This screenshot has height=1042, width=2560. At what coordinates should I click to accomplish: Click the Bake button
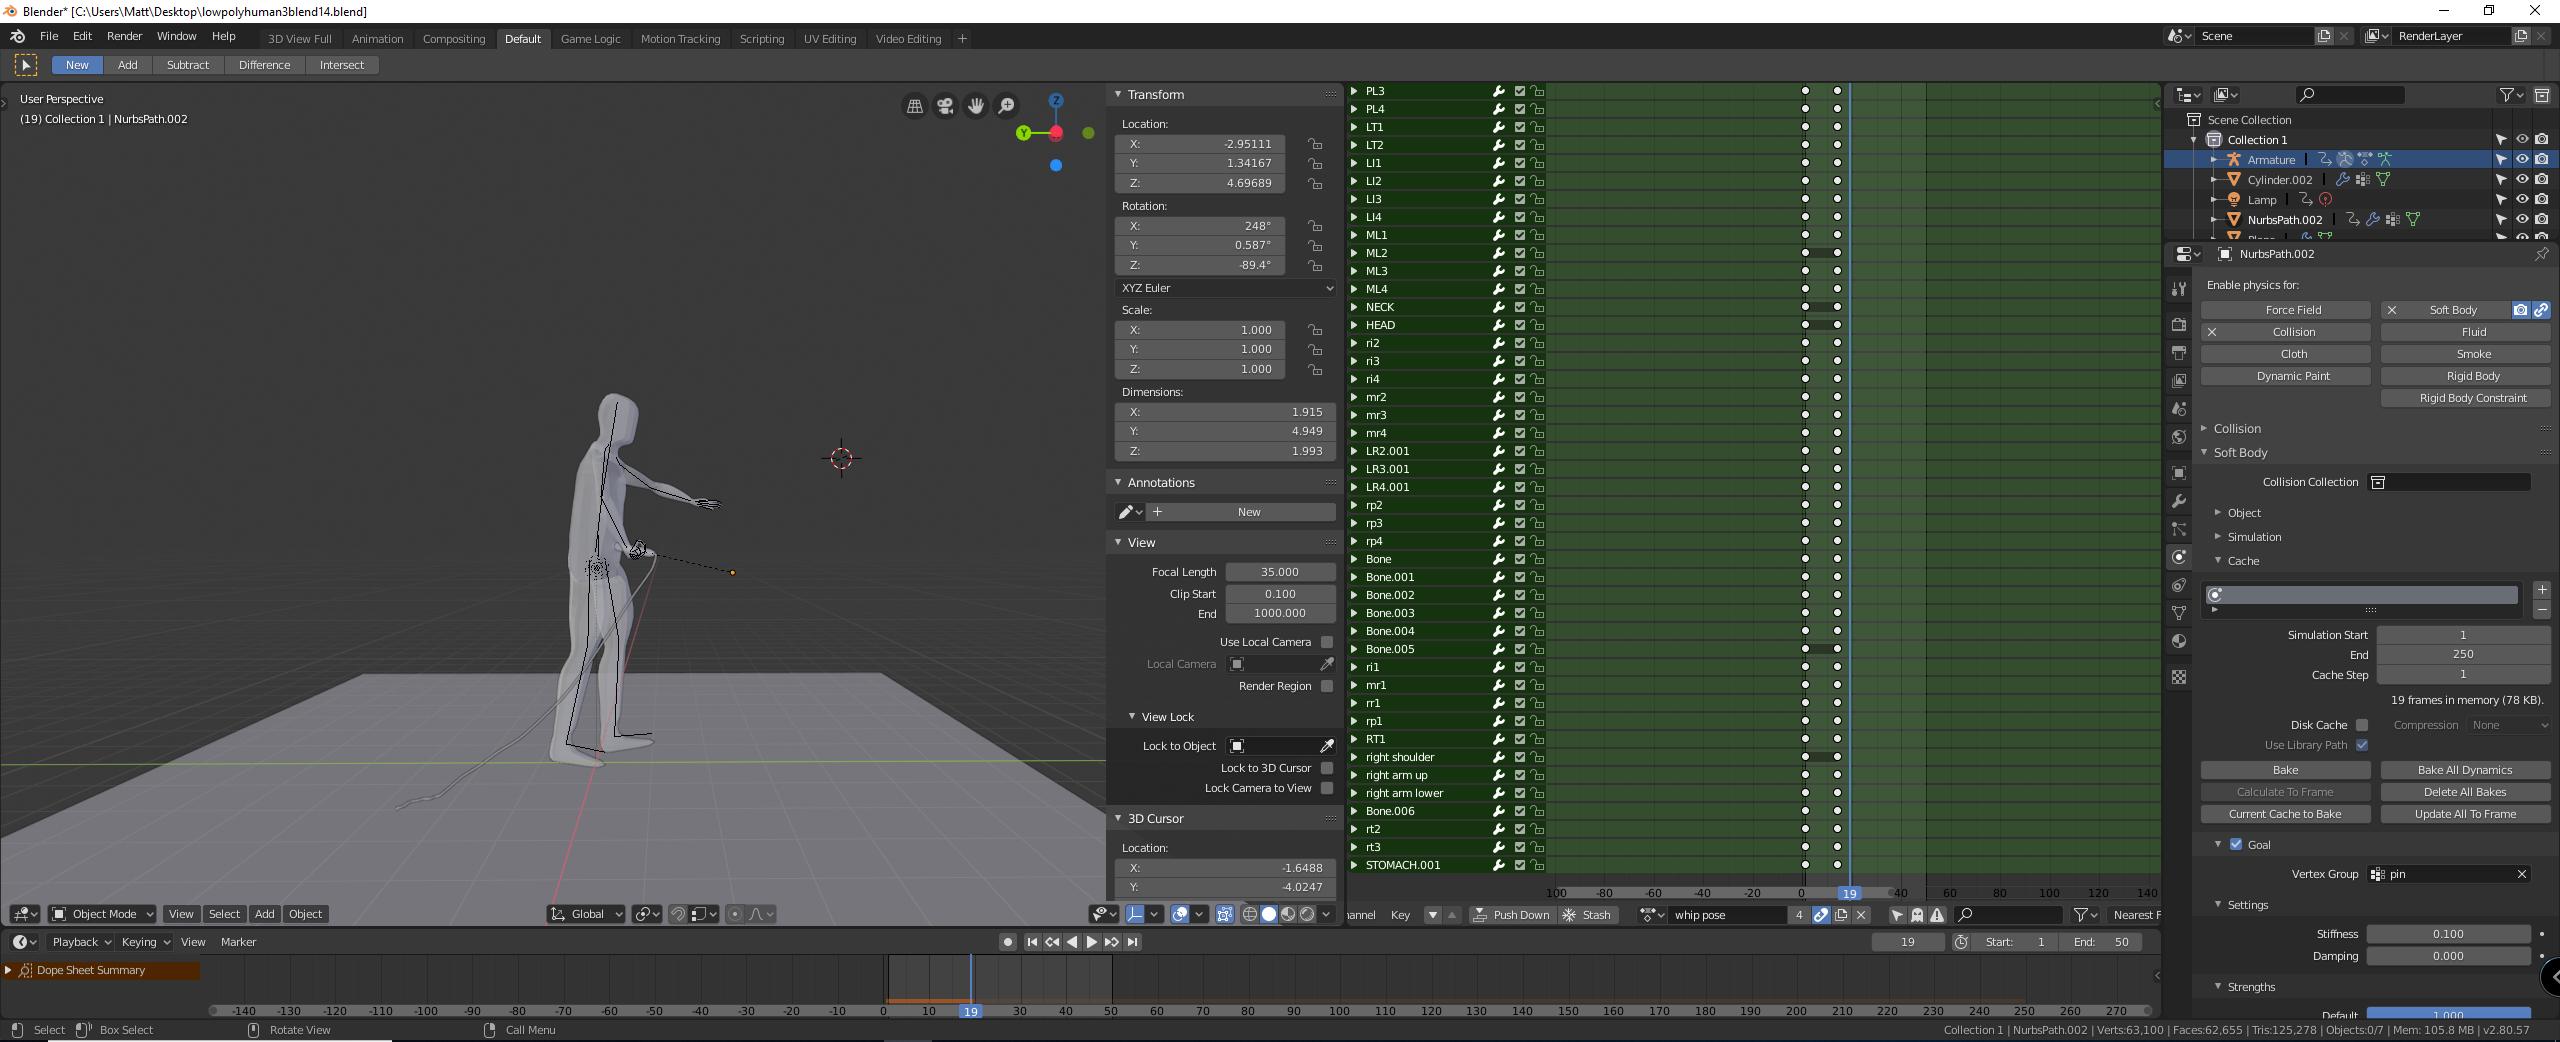pyautogui.click(x=2285, y=770)
